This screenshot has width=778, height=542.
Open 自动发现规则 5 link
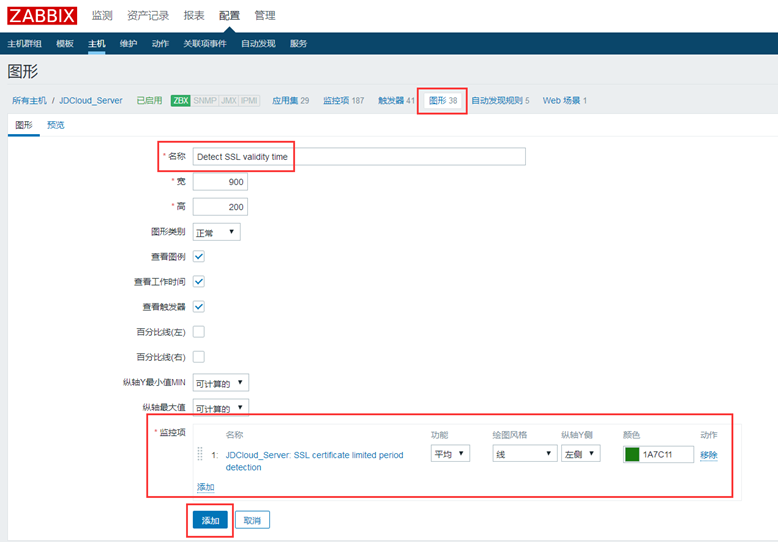(x=500, y=101)
